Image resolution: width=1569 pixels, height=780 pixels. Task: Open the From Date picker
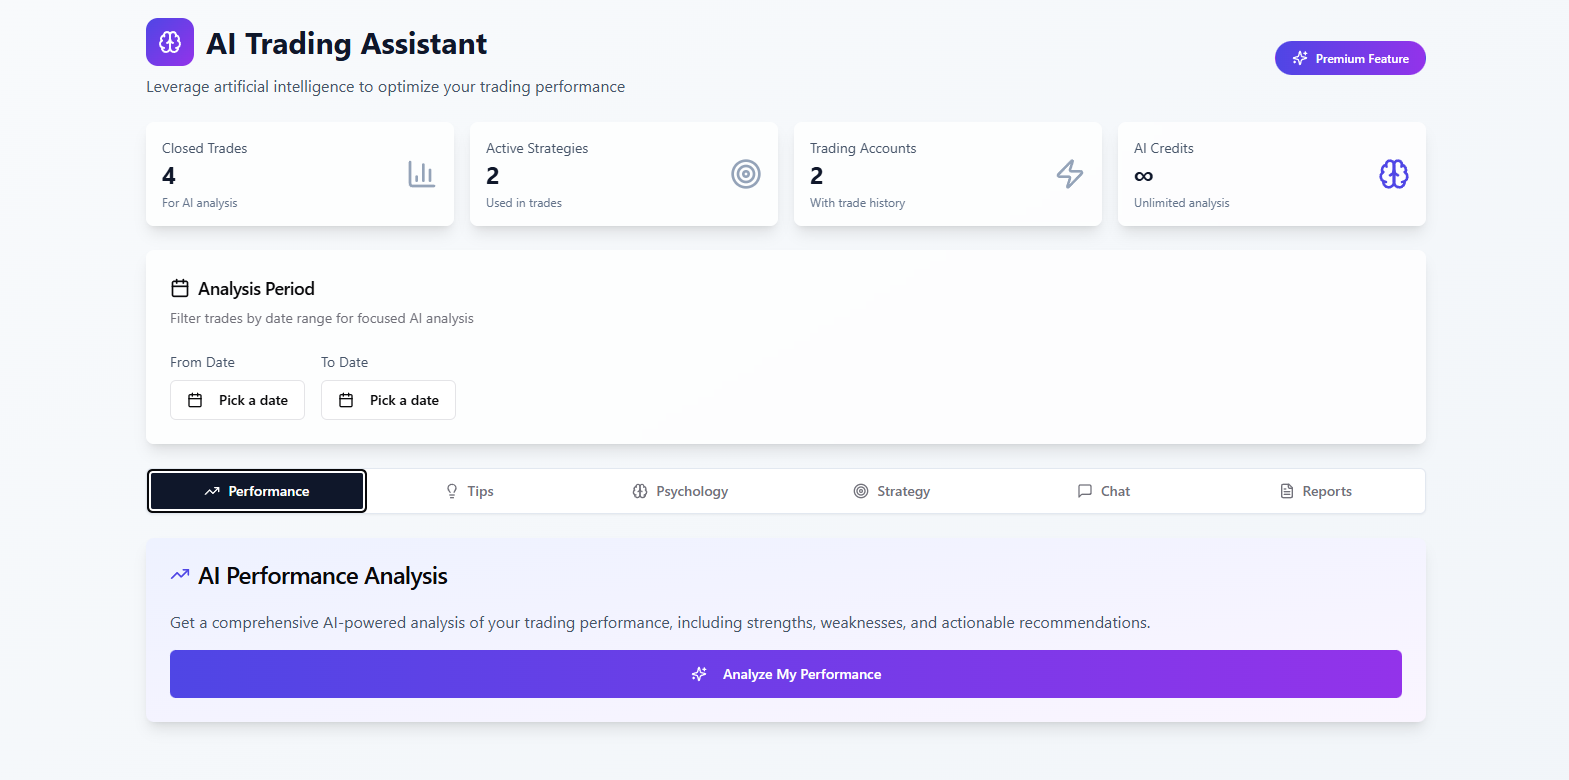(237, 400)
